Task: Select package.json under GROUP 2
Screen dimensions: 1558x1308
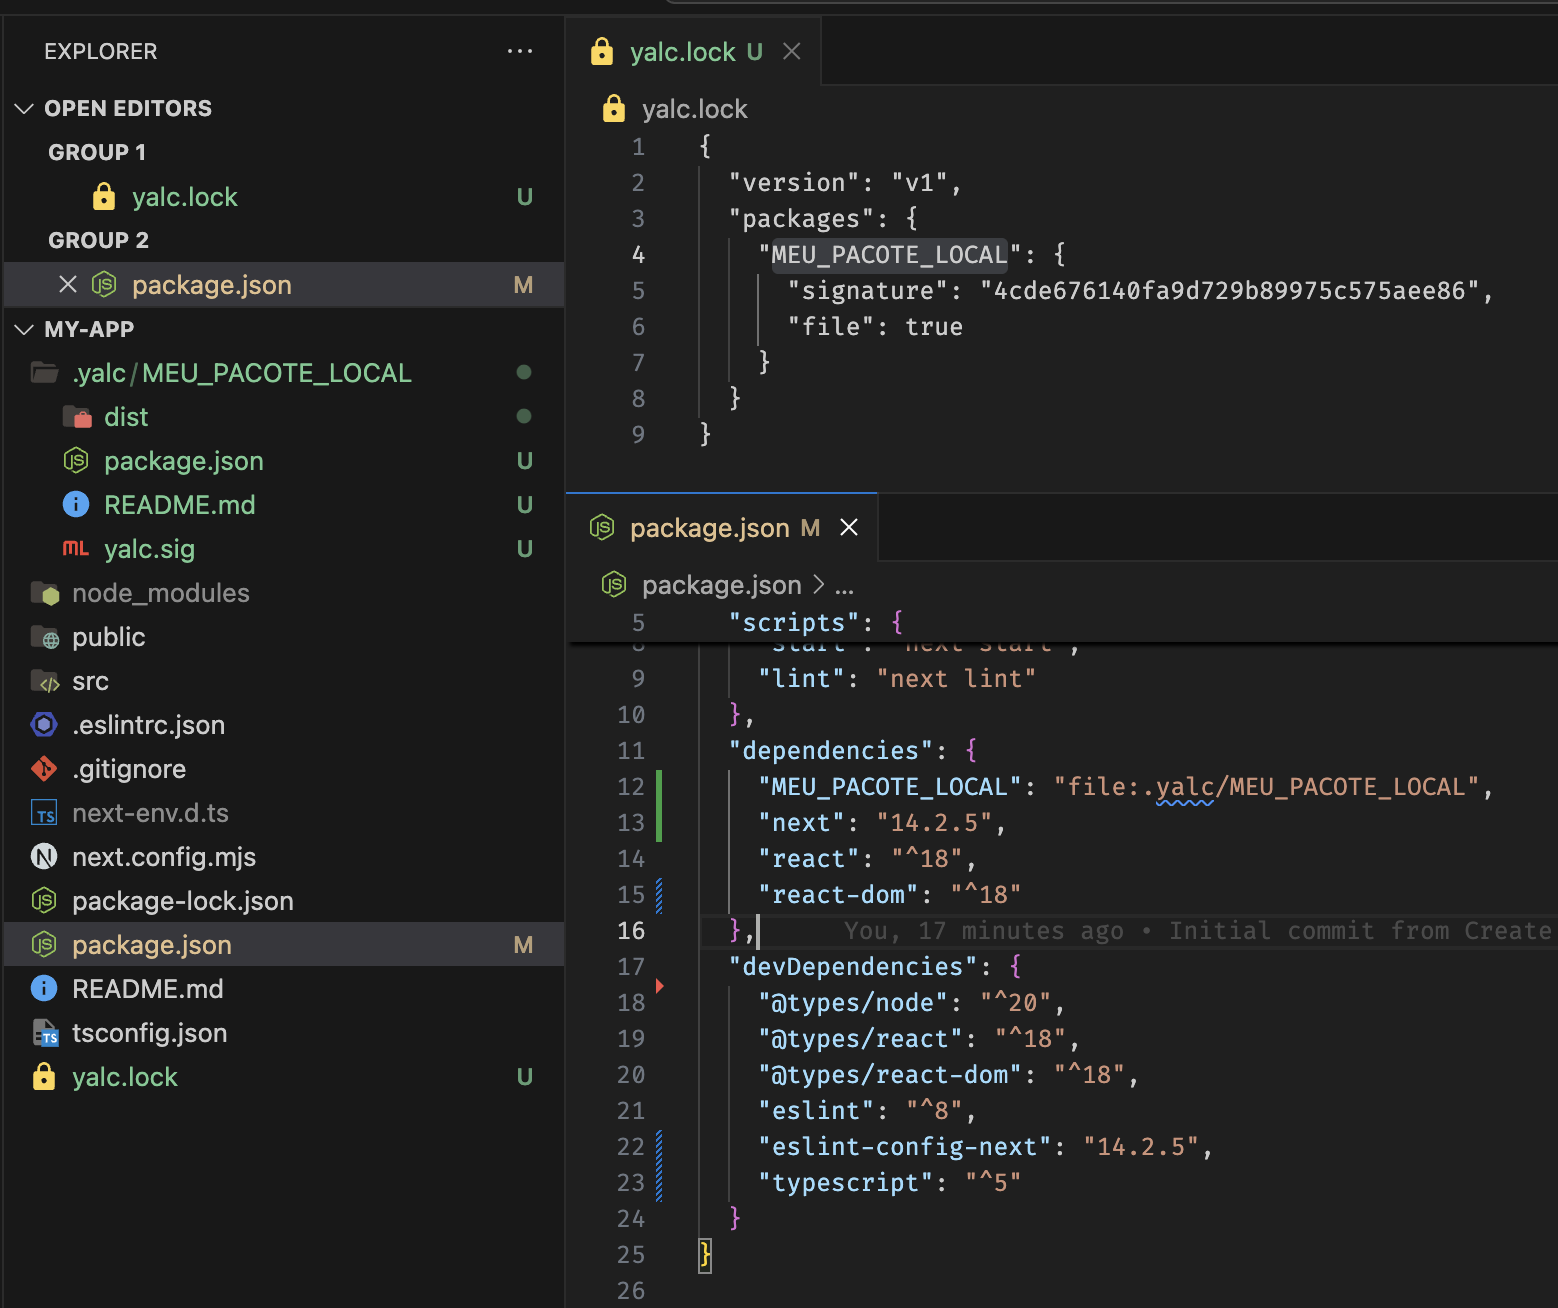Action: tap(285, 285)
